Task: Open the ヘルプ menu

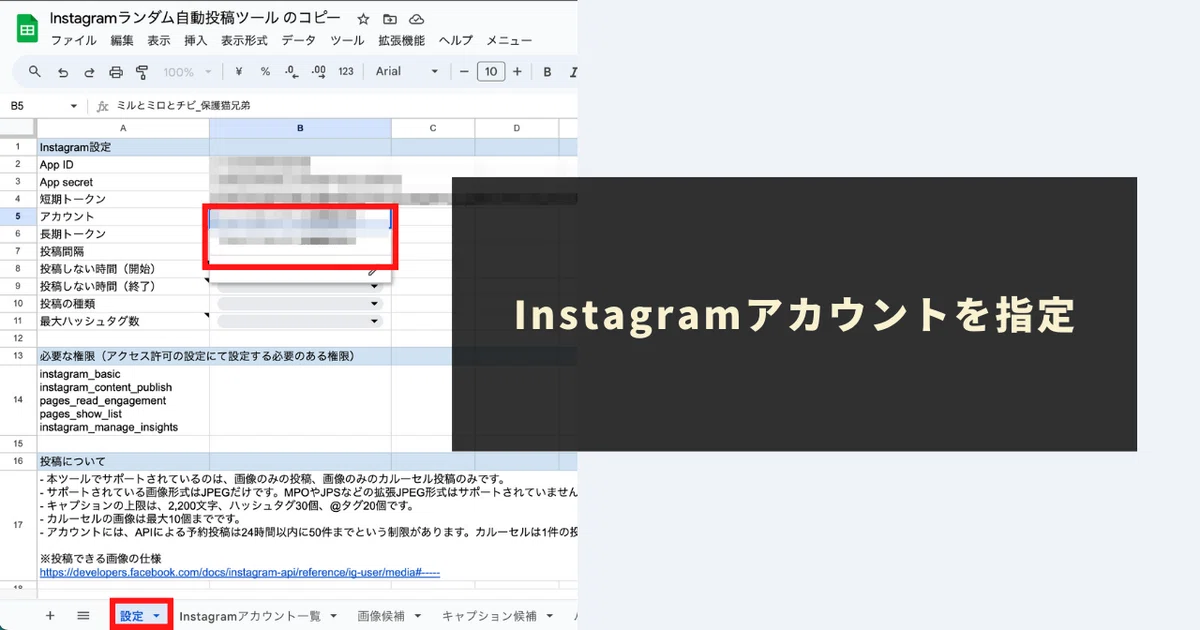Action: [x=456, y=41]
